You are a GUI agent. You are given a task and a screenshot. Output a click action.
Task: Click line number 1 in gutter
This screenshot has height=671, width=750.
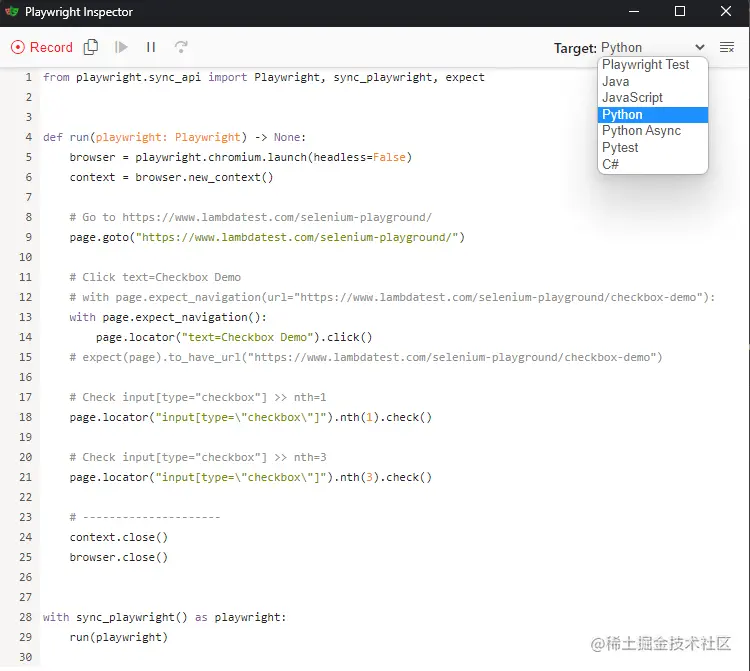click(x=29, y=77)
